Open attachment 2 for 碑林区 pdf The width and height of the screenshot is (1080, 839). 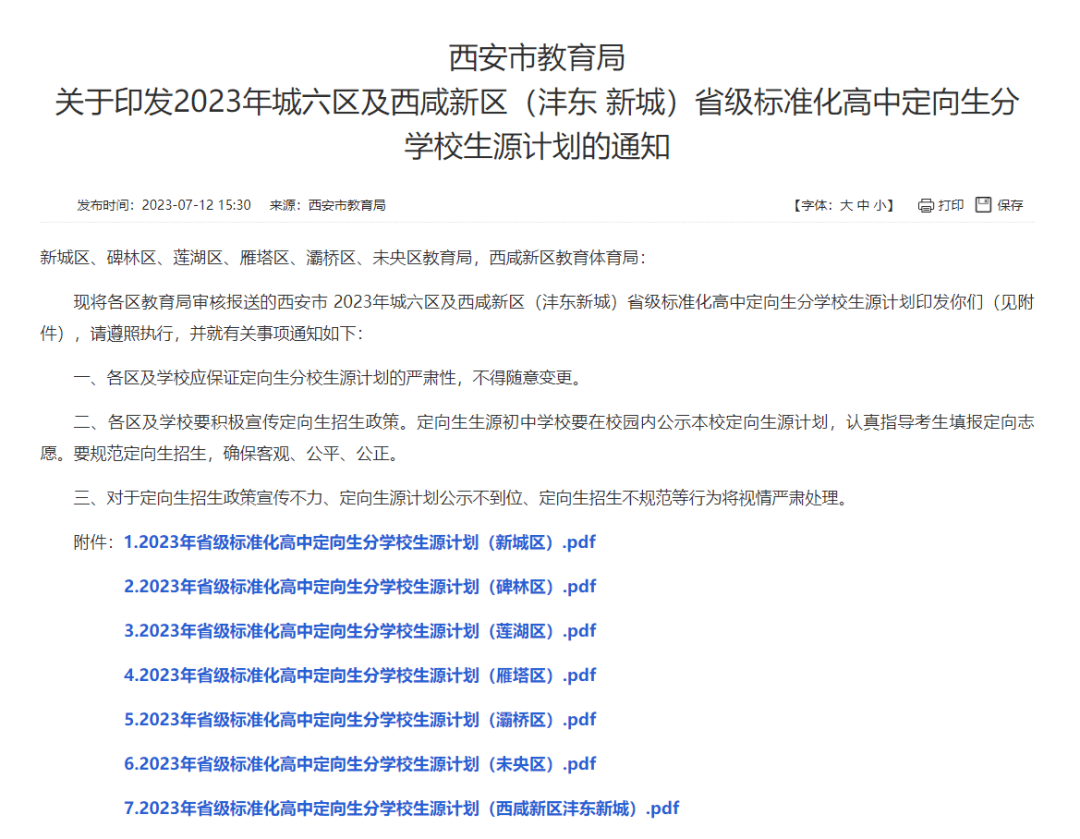tap(360, 586)
